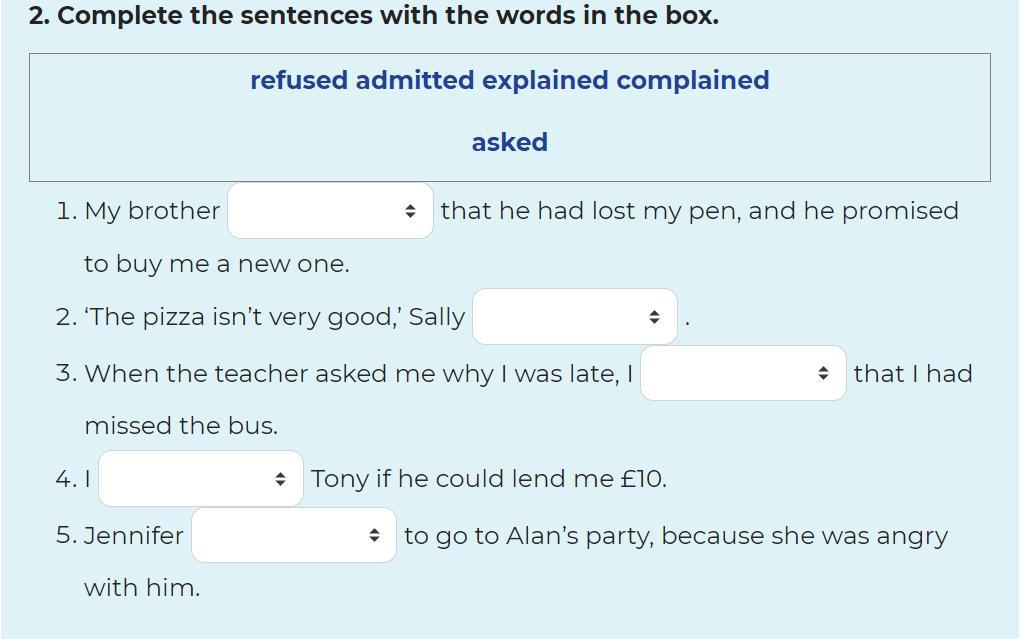Open the dropdown after "My brother"

pos(330,210)
